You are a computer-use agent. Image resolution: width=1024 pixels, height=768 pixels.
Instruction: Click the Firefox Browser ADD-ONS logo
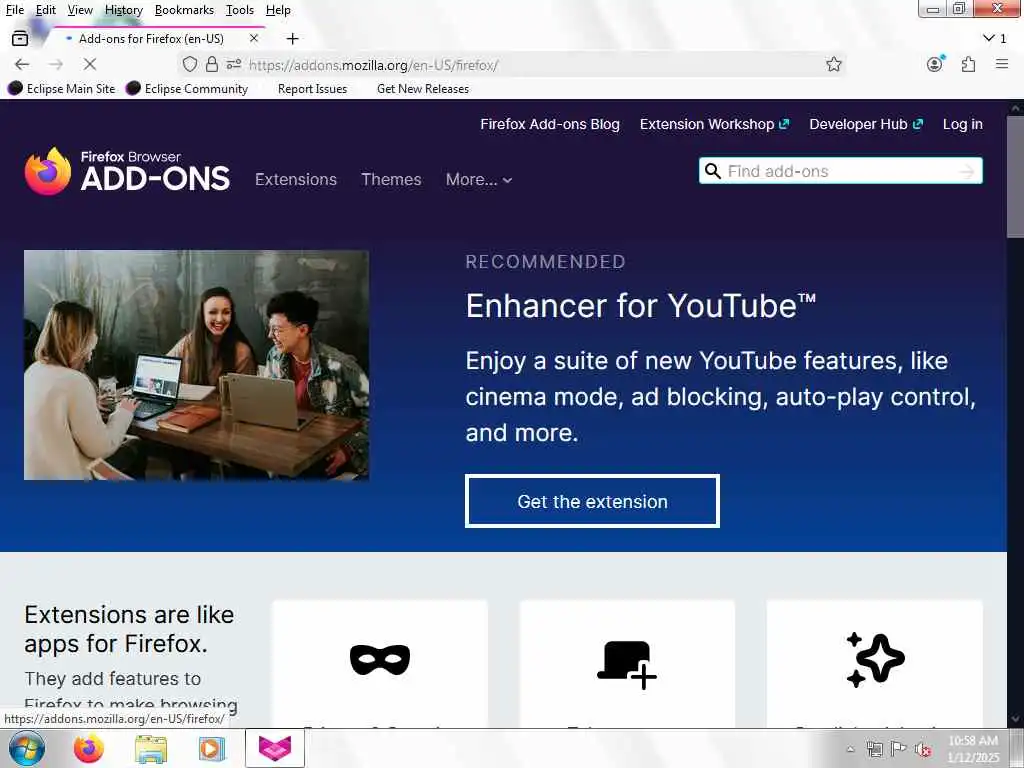(127, 171)
